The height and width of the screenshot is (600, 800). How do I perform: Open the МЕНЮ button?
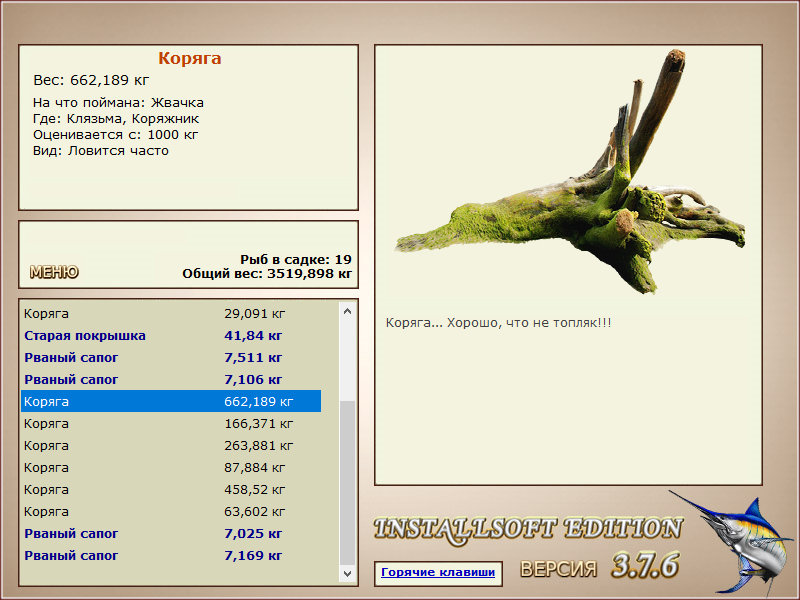[54, 272]
